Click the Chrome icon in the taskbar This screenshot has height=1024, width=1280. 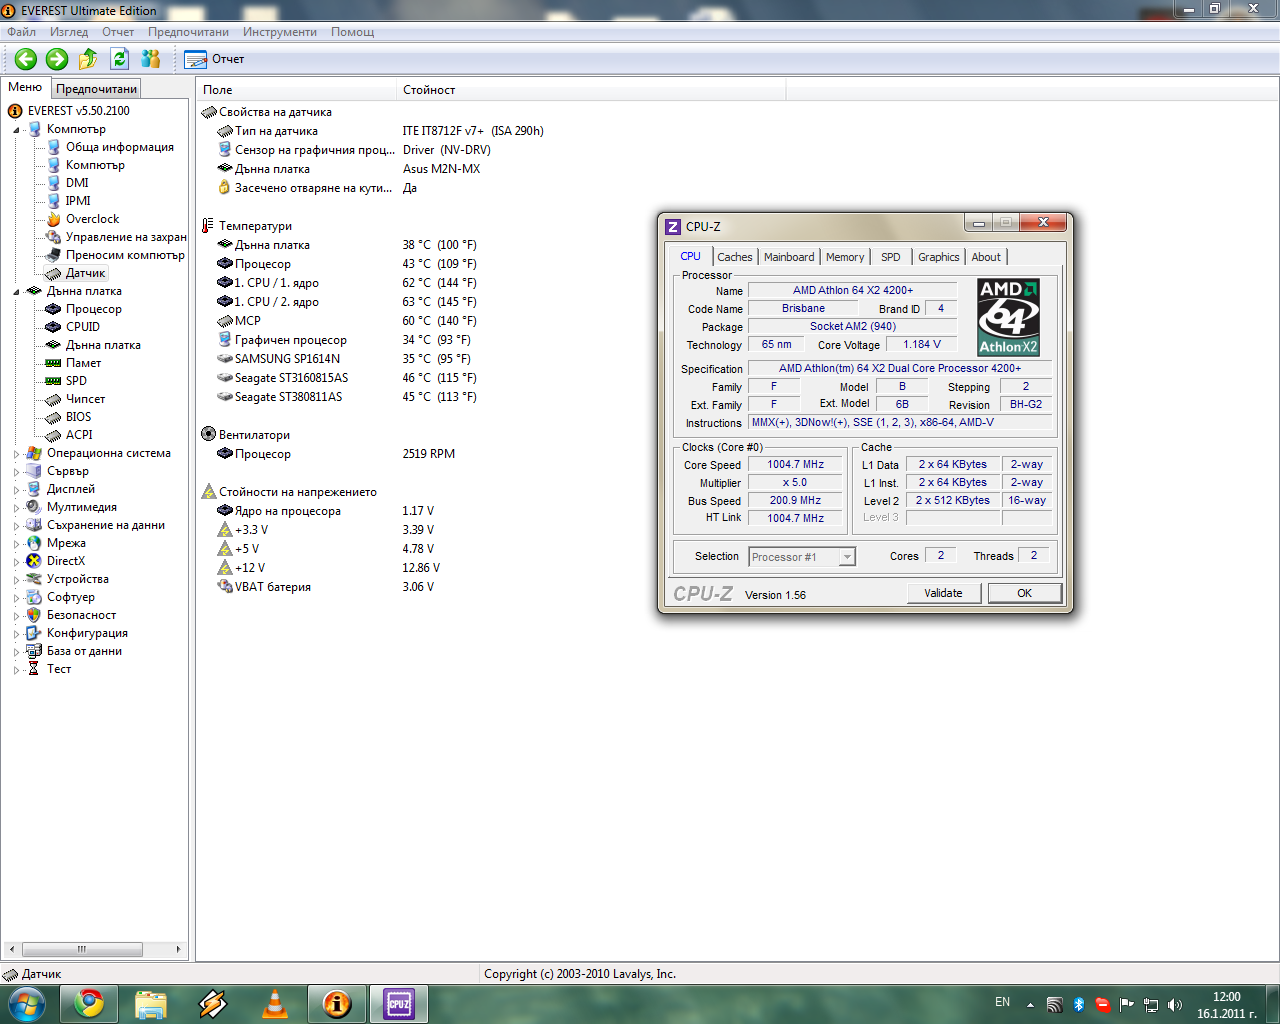pyautogui.click(x=89, y=1003)
